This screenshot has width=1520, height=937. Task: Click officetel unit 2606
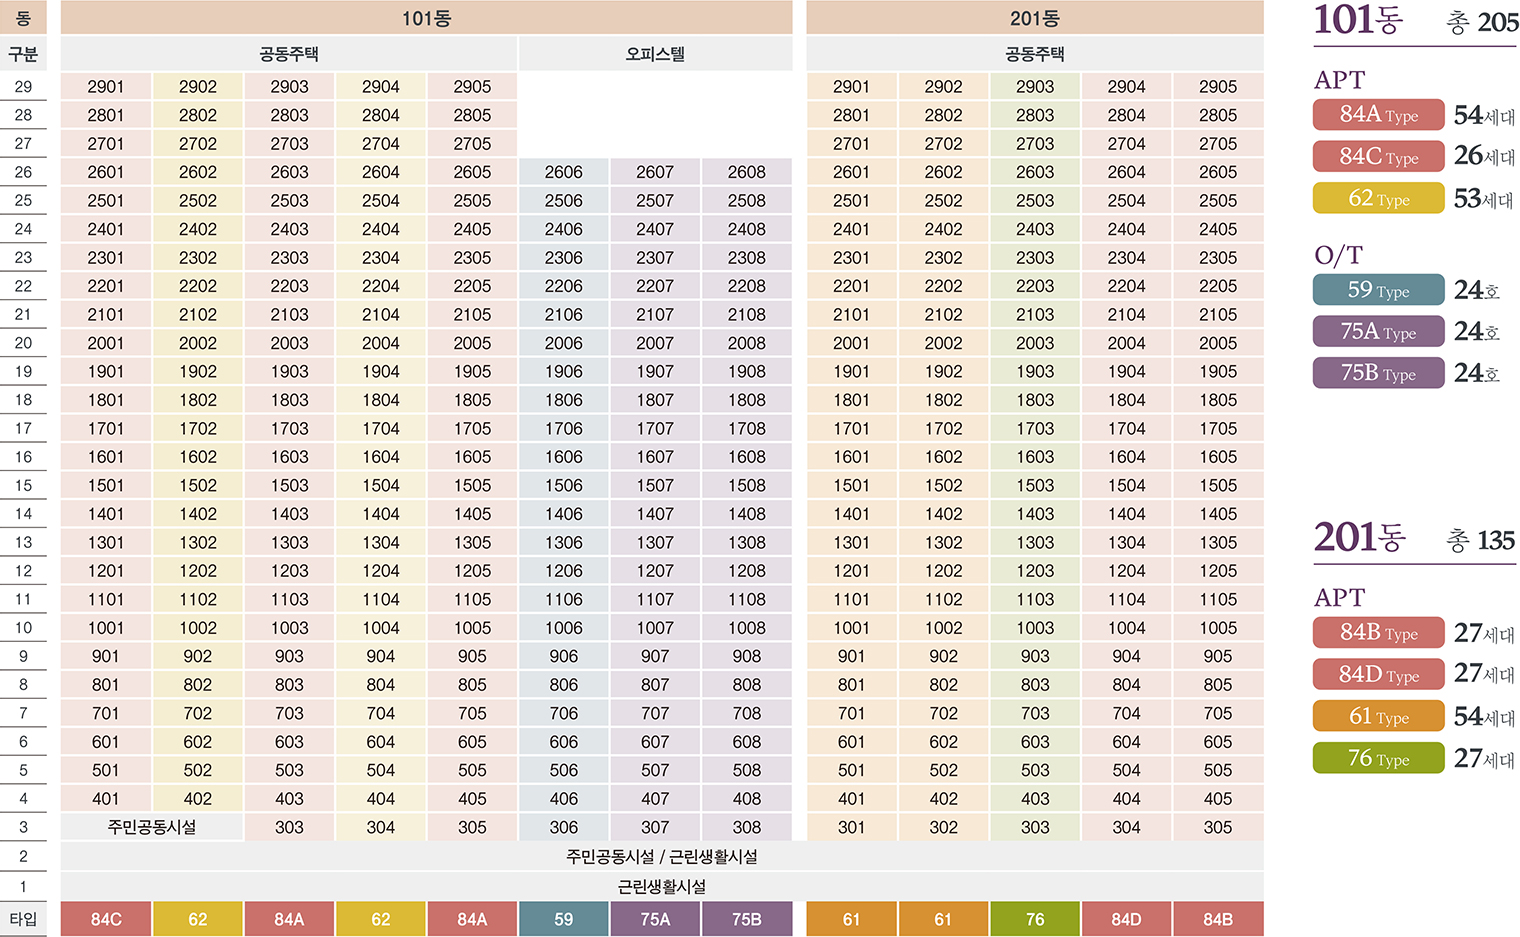tap(564, 172)
